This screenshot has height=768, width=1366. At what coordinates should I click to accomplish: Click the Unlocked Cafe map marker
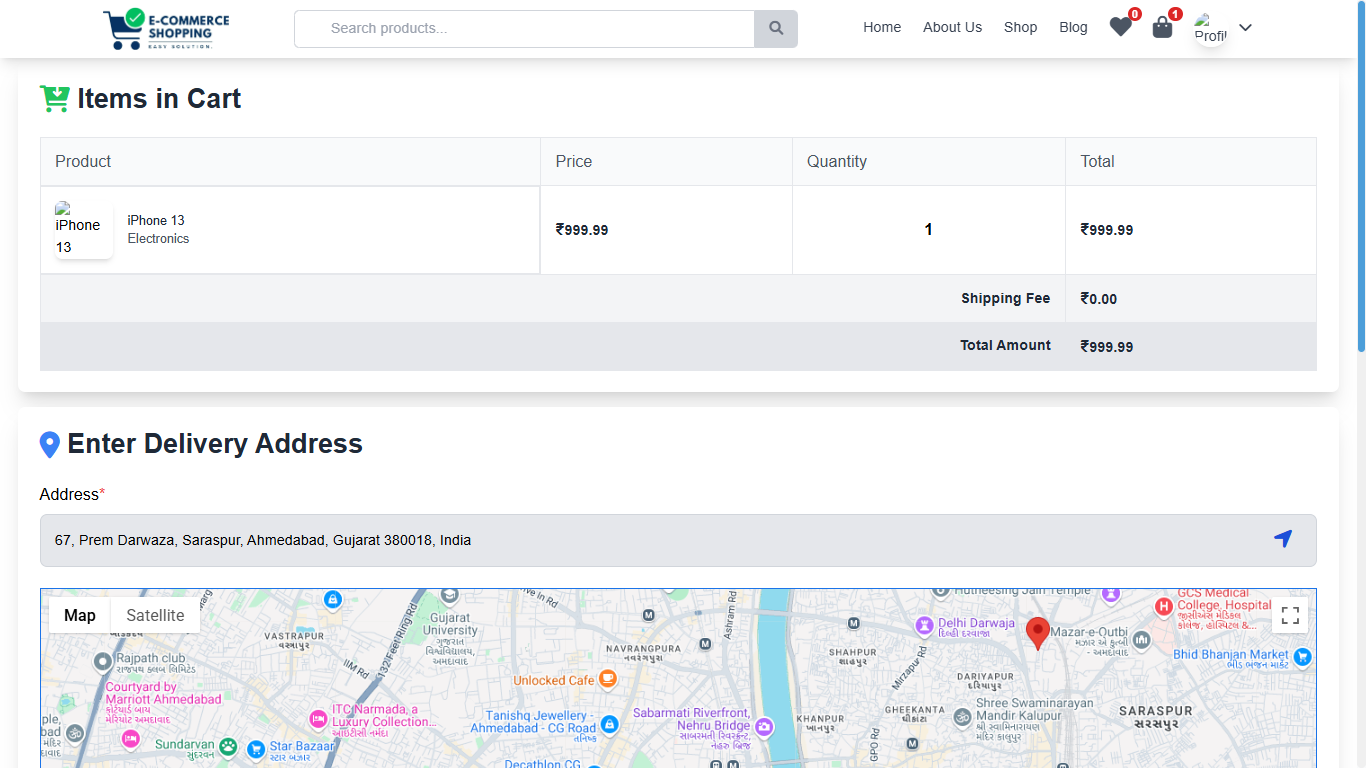coord(608,680)
